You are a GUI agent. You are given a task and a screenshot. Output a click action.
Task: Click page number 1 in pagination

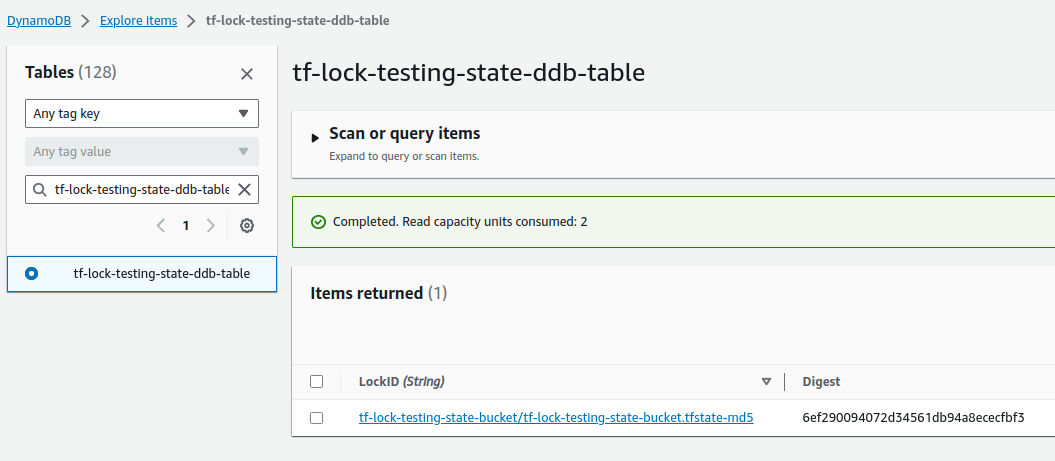coord(186,225)
